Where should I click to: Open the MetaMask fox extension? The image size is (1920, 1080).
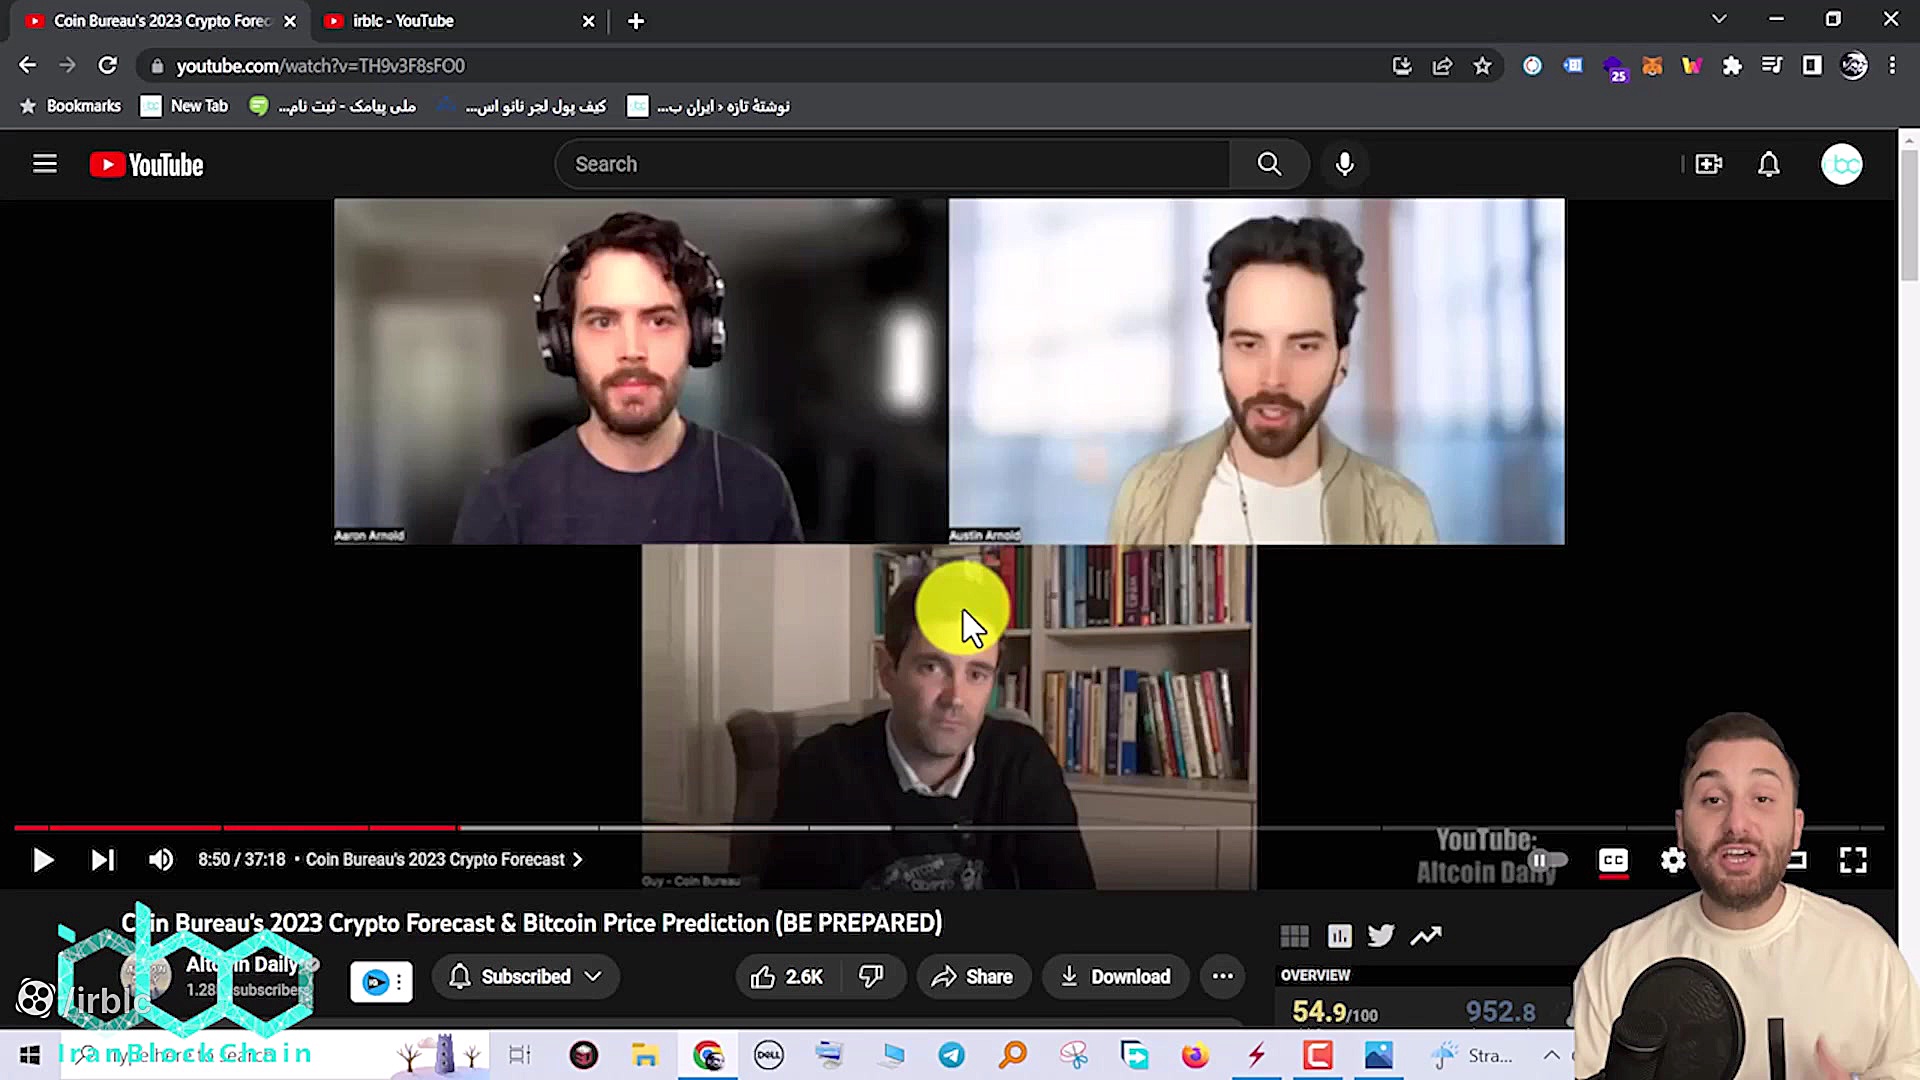coord(1652,66)
